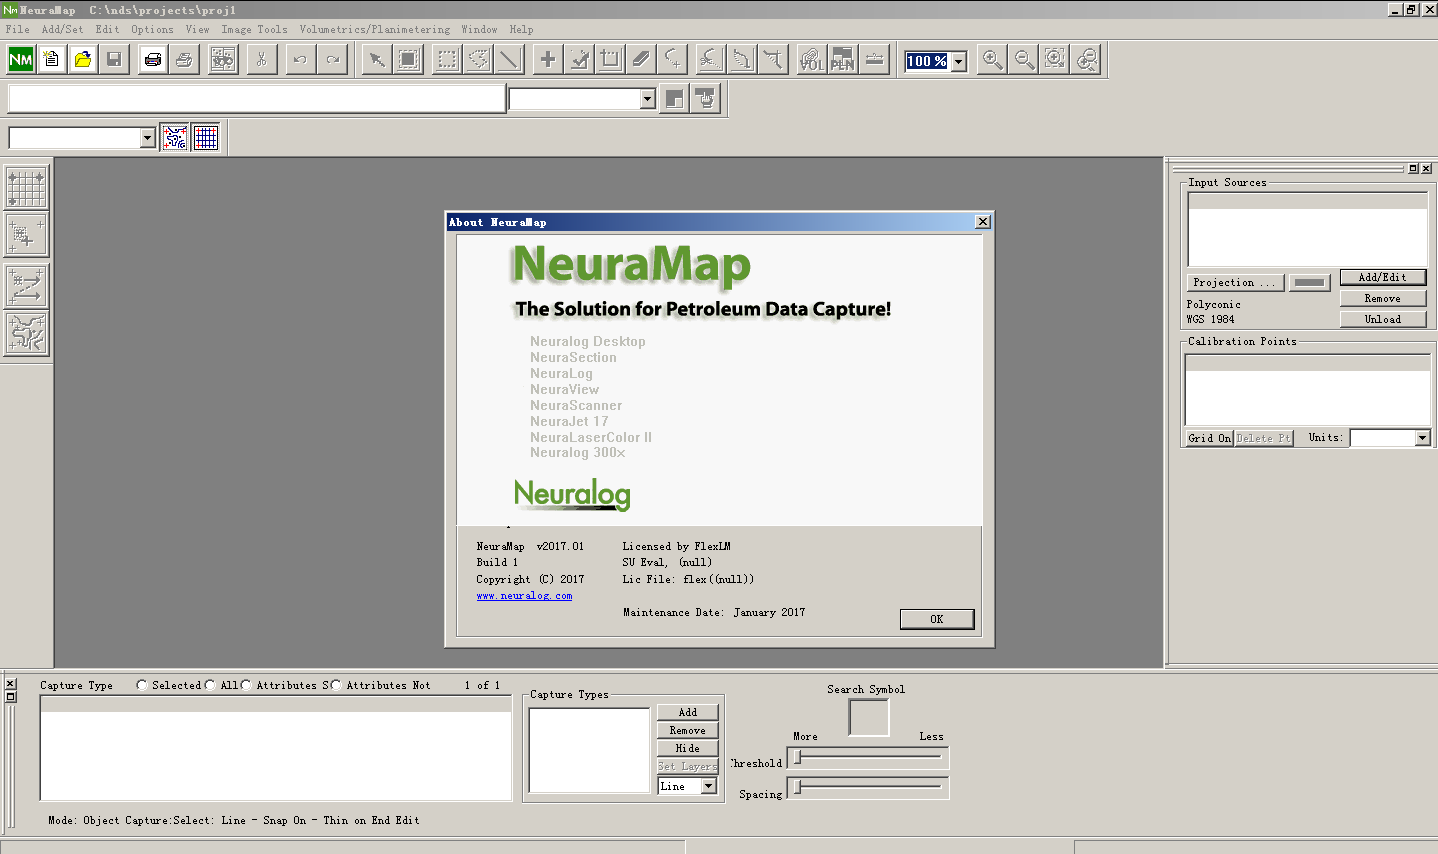Select the arrow pointer tool
Screen dimensions: 1438x854
pyautogui.click(x=377, y=60)
